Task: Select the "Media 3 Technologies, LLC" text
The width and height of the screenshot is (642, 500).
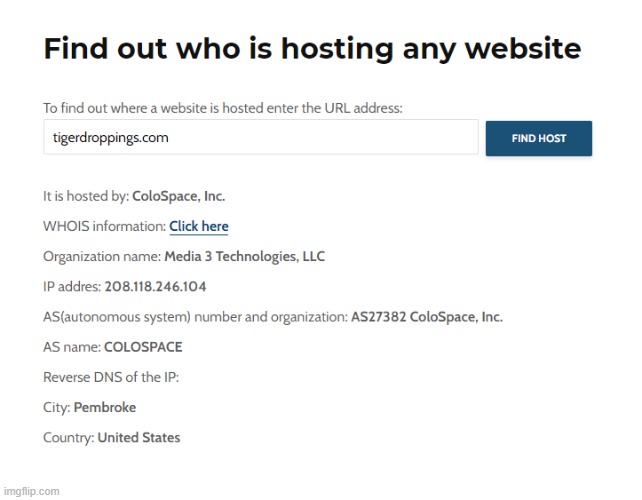Action: [244, 257]
